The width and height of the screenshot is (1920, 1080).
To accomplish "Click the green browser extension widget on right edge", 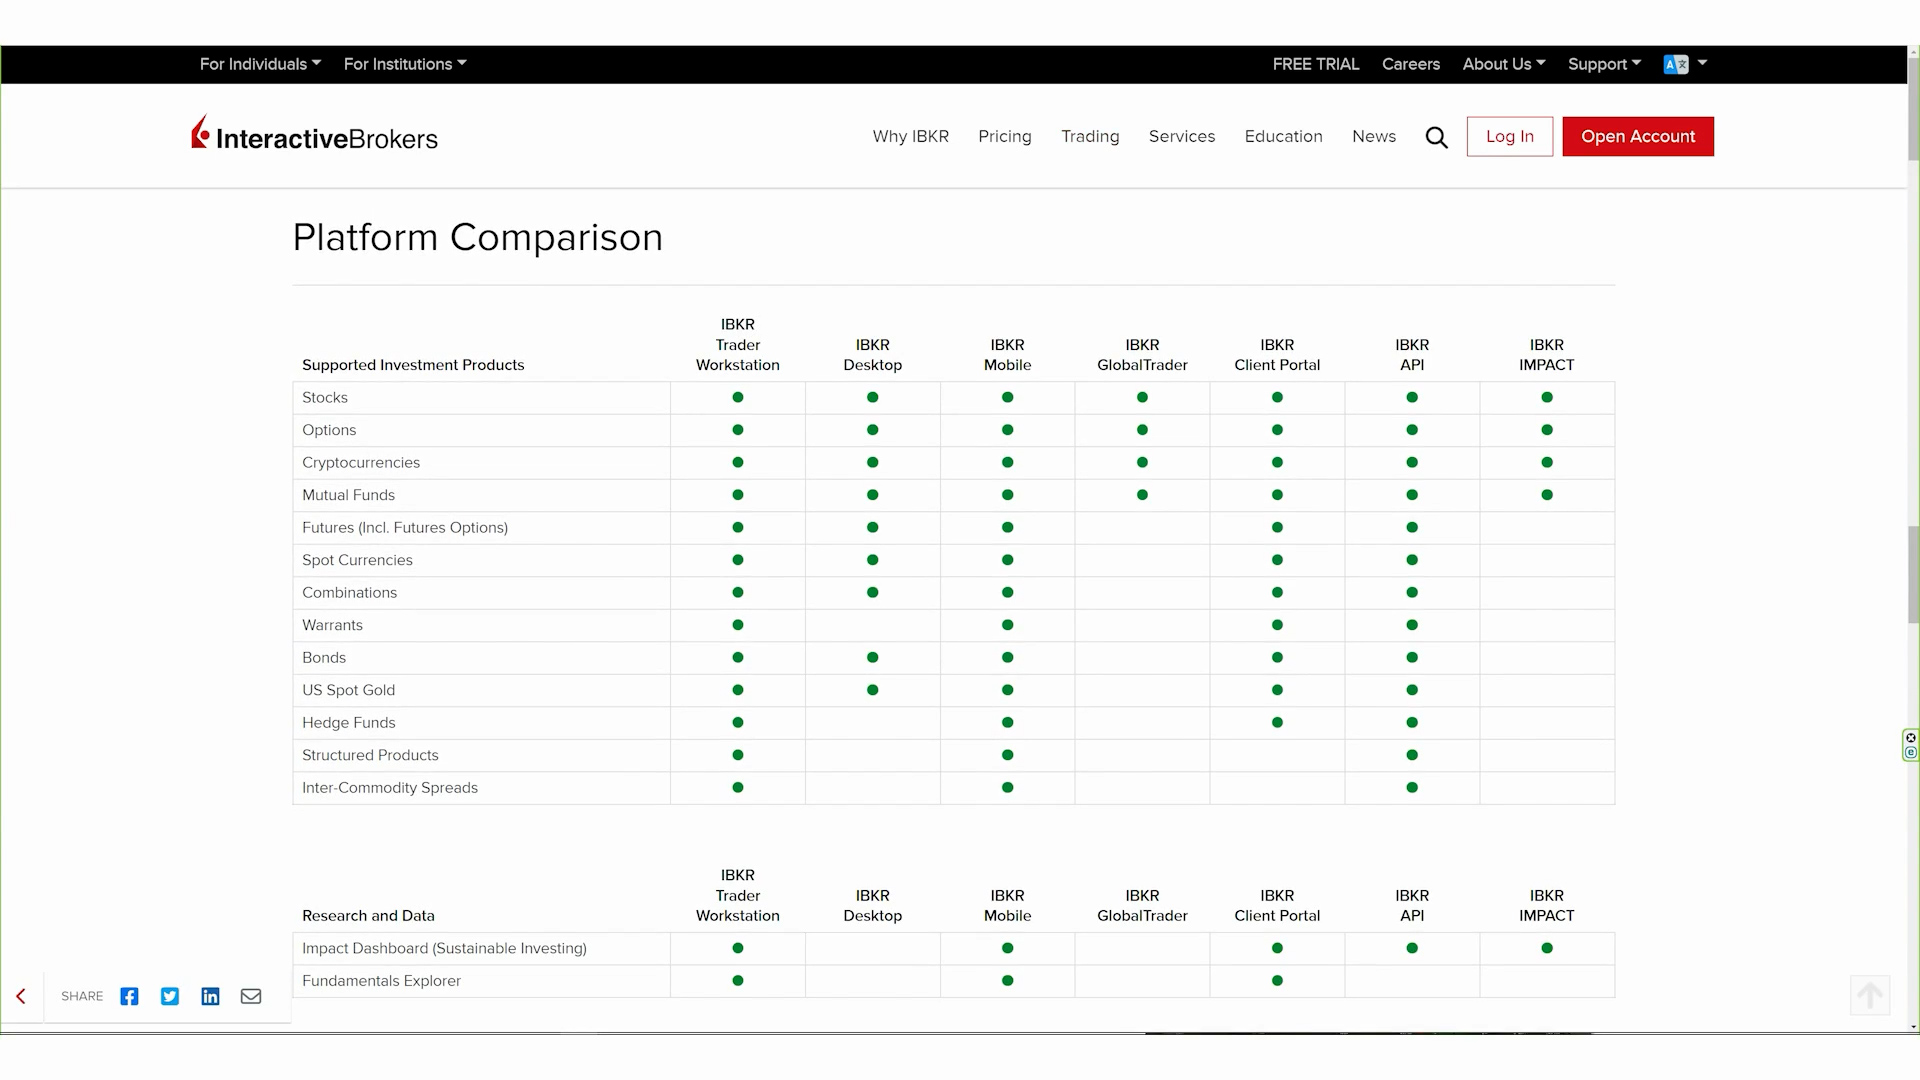I will (x=1910, y=745).
